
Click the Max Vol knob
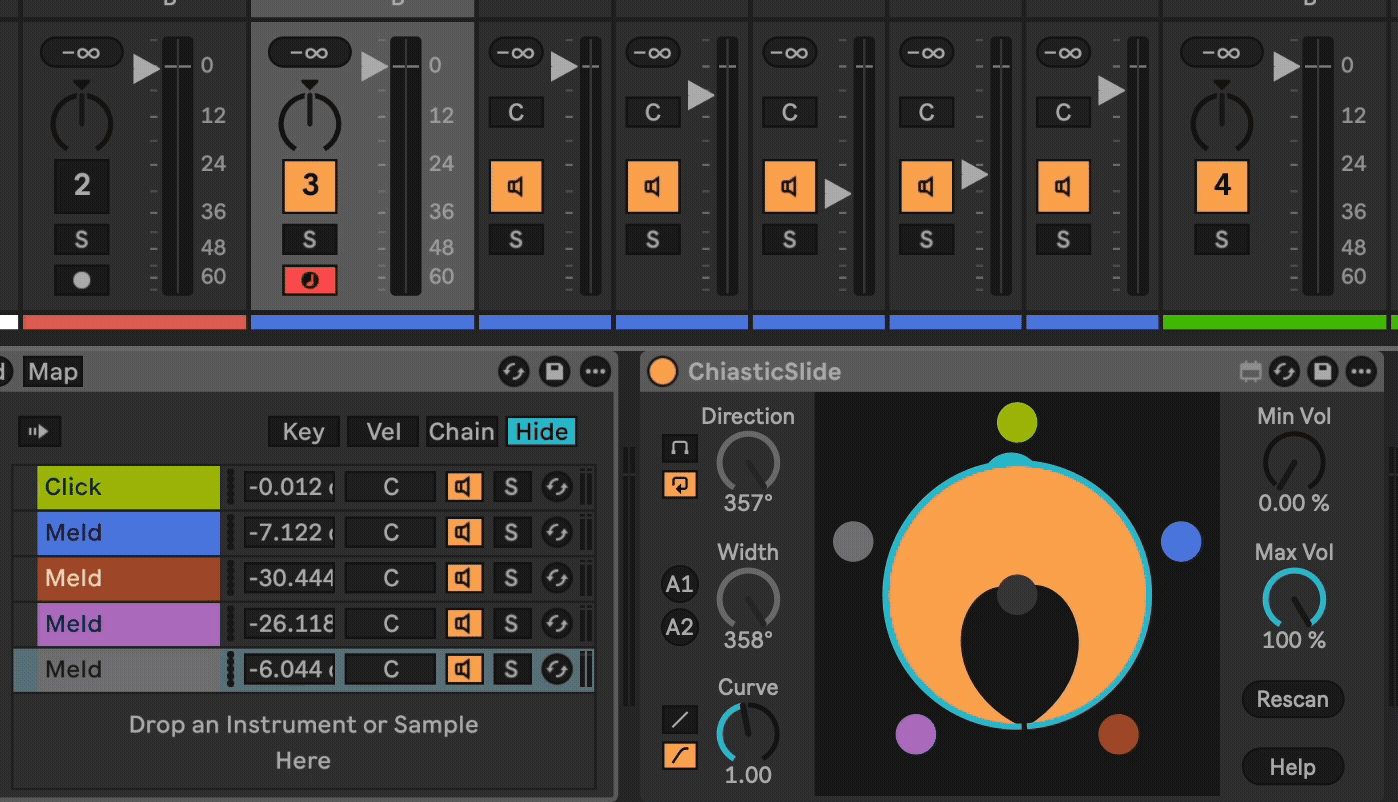[x=1293, y=599]
